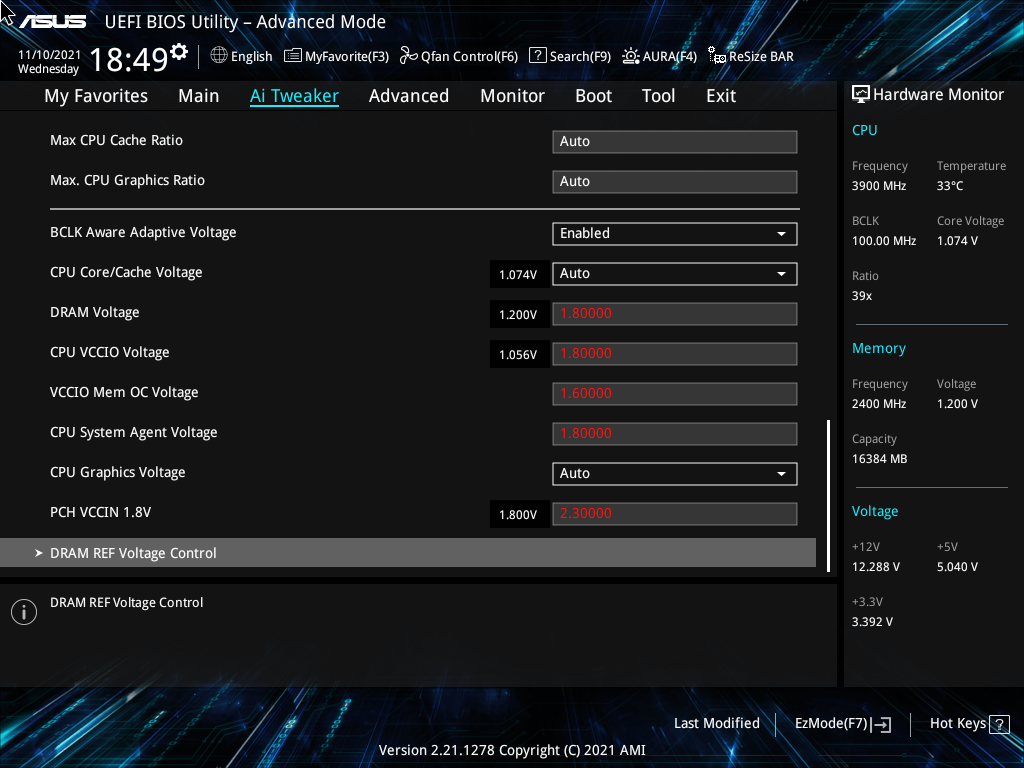The image size is (1024, 768).
Task: Click the date 11/10/2021
Action: (x=49, y=55)
